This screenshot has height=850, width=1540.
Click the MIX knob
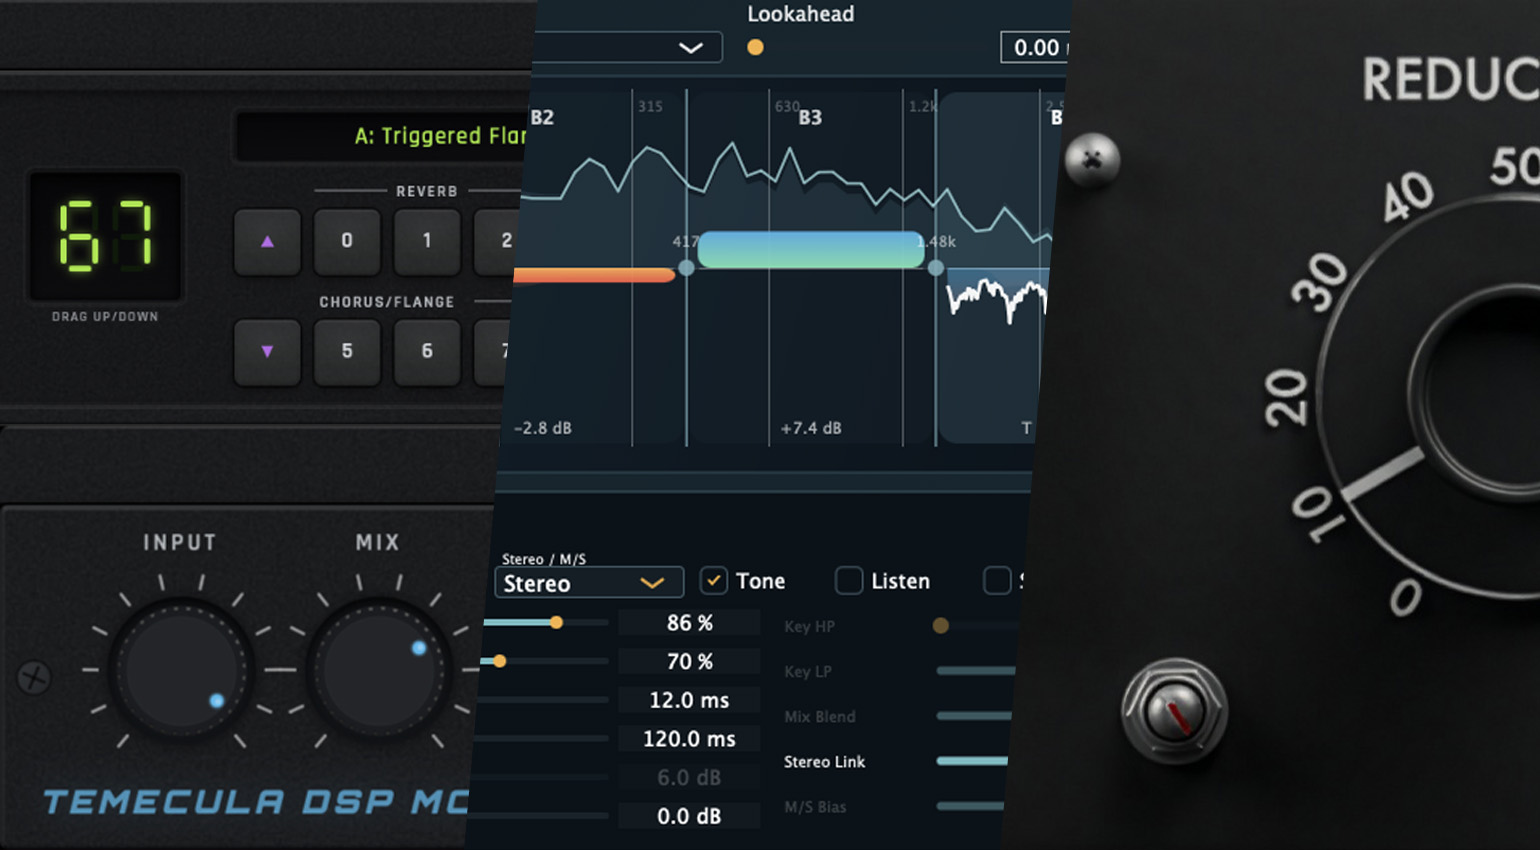(378, 669)
